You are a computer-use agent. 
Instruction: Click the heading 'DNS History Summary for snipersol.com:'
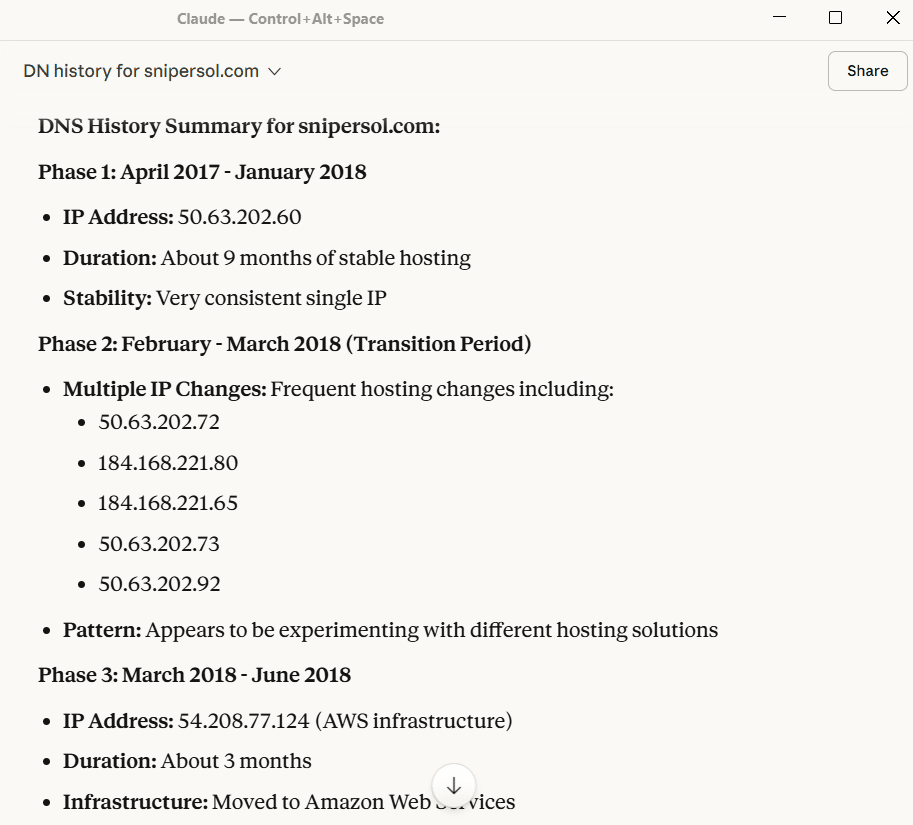pos(239,126)
